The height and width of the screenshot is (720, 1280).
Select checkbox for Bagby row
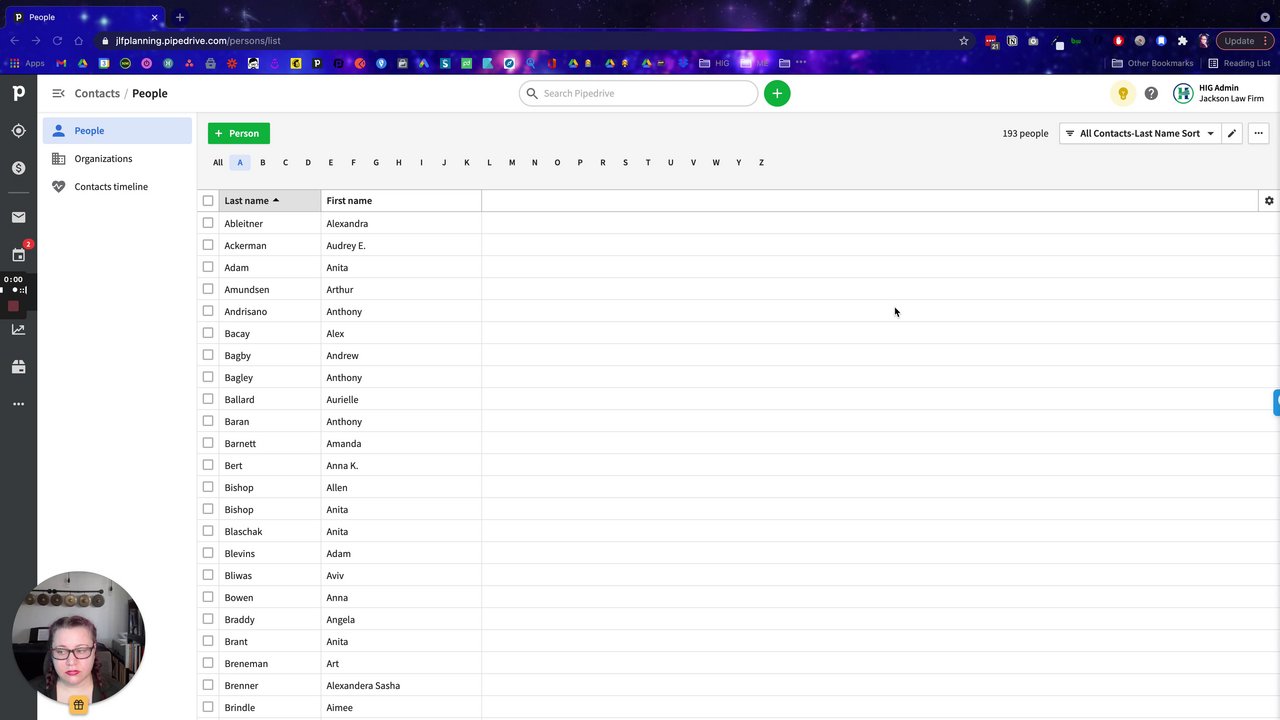[x=208, y=355]
